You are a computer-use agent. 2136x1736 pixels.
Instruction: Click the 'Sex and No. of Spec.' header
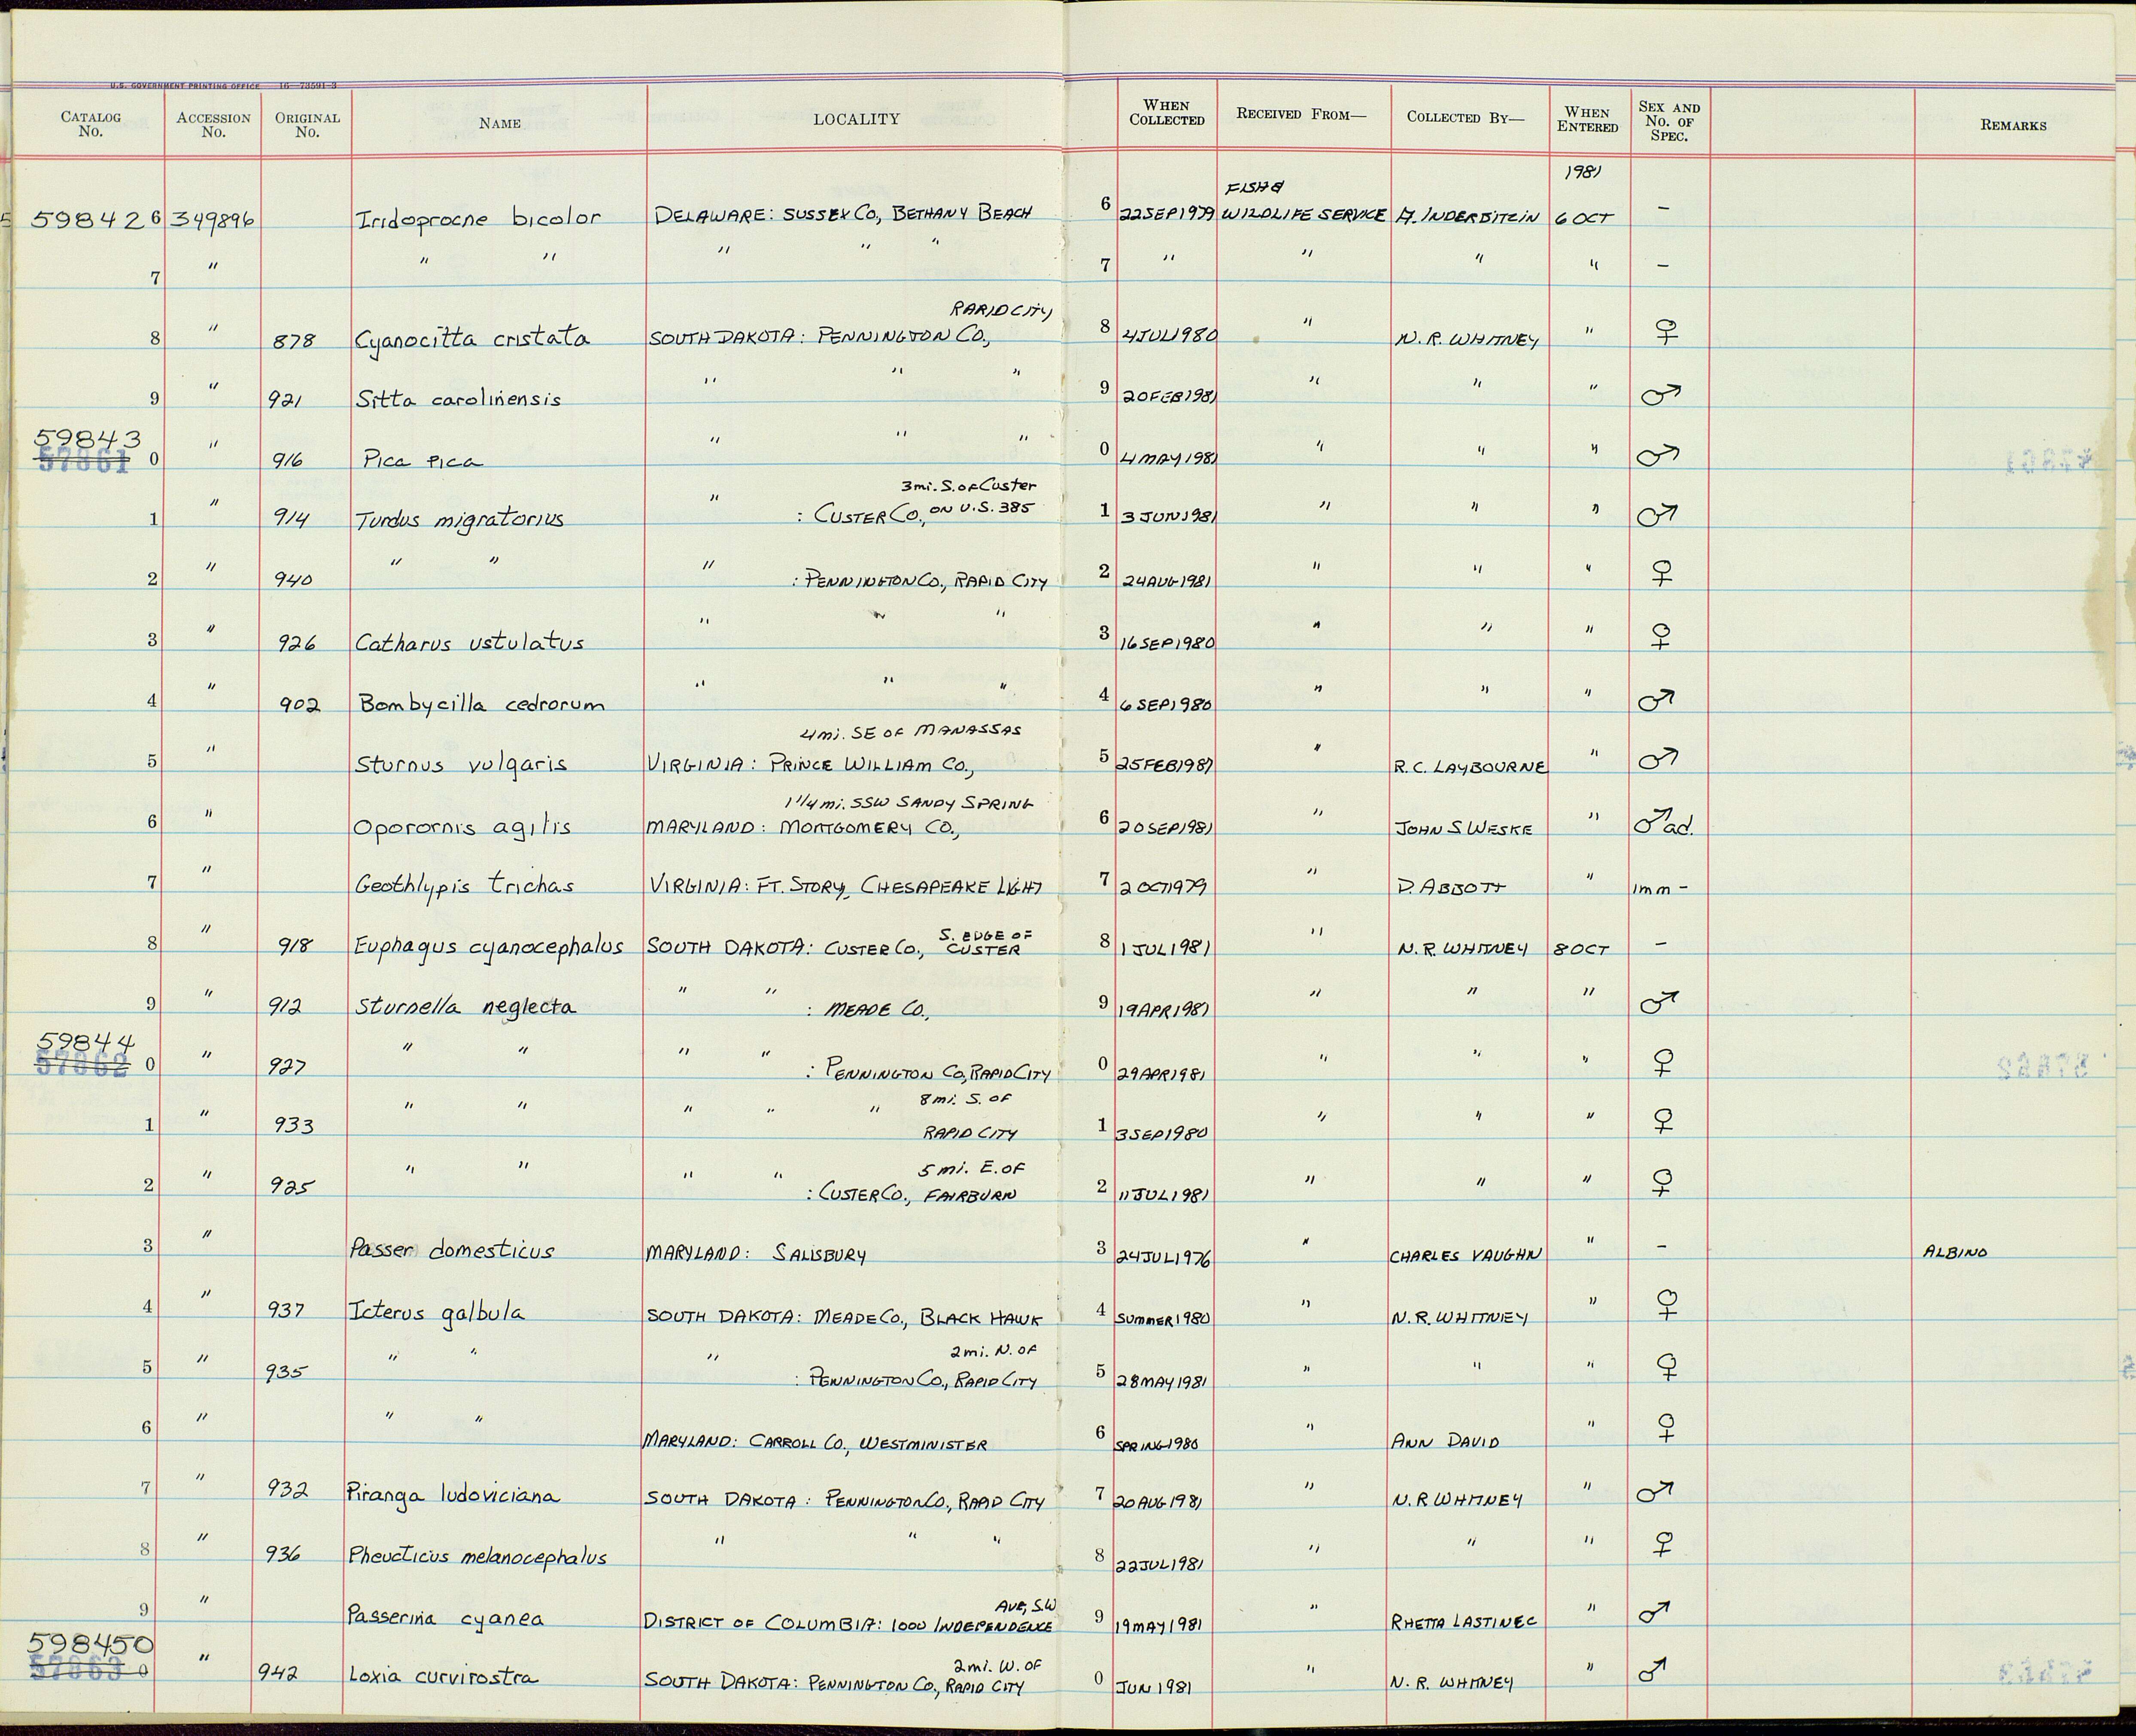click(x=1669, y=121)
